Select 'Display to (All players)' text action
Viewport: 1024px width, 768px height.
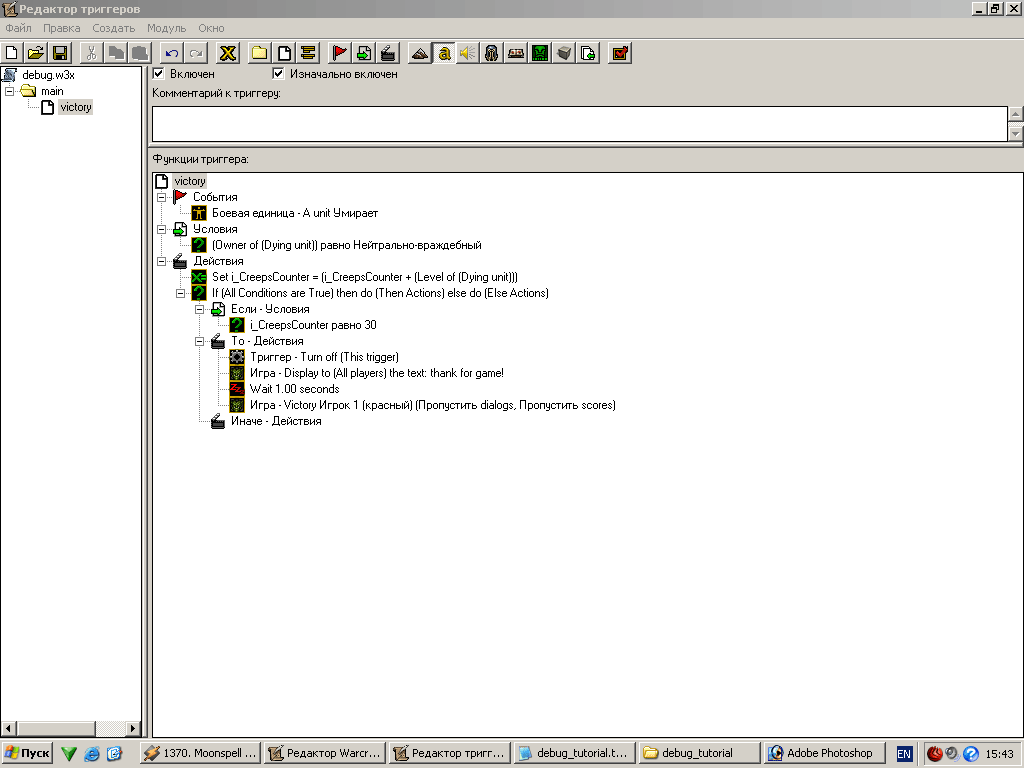377,373
